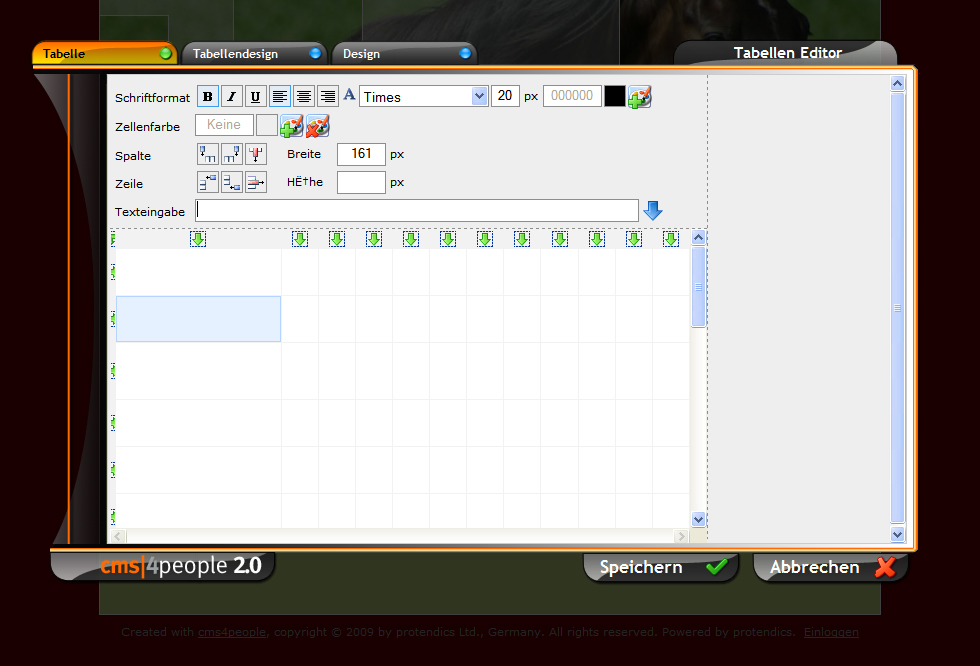Click into the Texteingabe text field
The image size is (980, 666).
pos(417,210)
